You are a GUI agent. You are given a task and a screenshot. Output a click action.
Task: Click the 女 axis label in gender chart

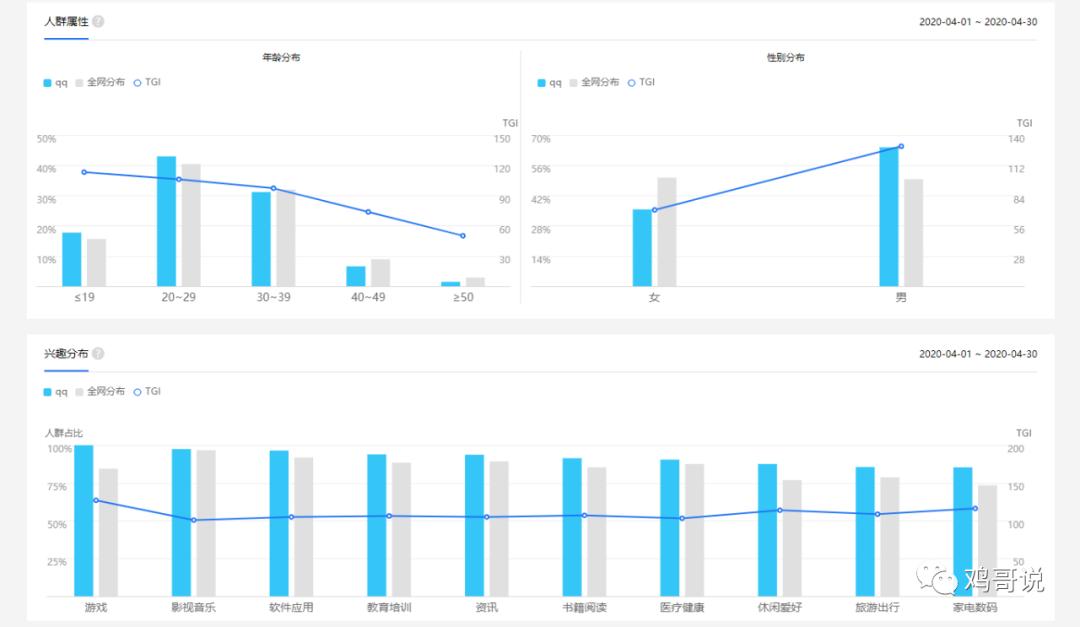(654, 297)
